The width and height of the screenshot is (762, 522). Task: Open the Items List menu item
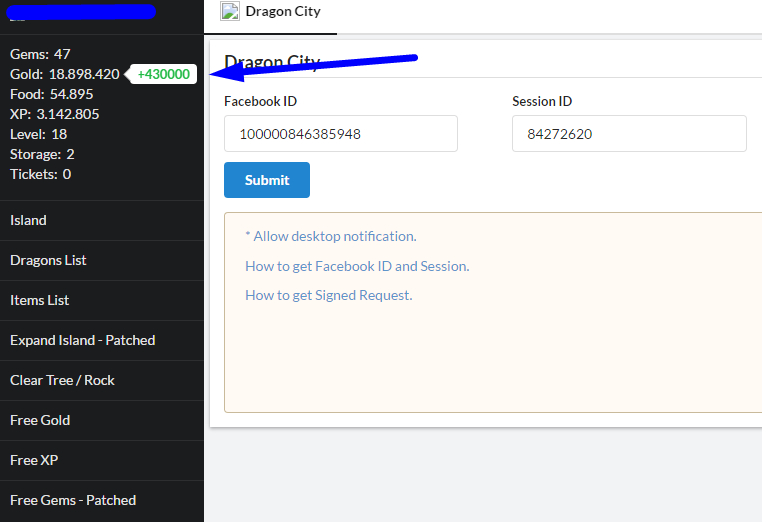tap(102, 300)
